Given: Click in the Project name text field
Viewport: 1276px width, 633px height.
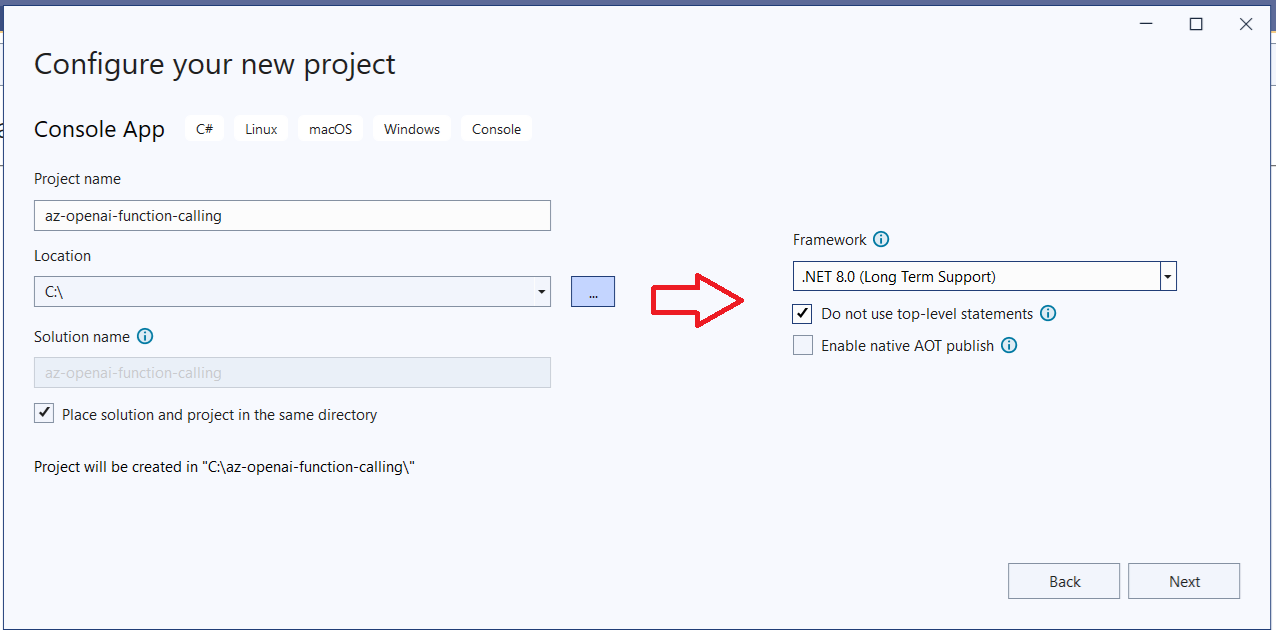Looking at the screenshot, I should click(292, 215).
